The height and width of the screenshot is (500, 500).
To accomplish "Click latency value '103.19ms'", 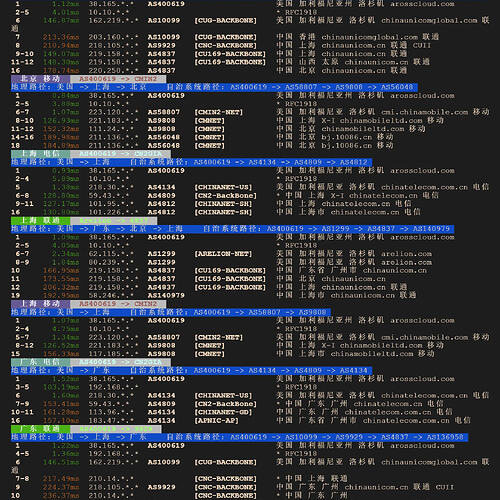I will click(x=61, y=387).
